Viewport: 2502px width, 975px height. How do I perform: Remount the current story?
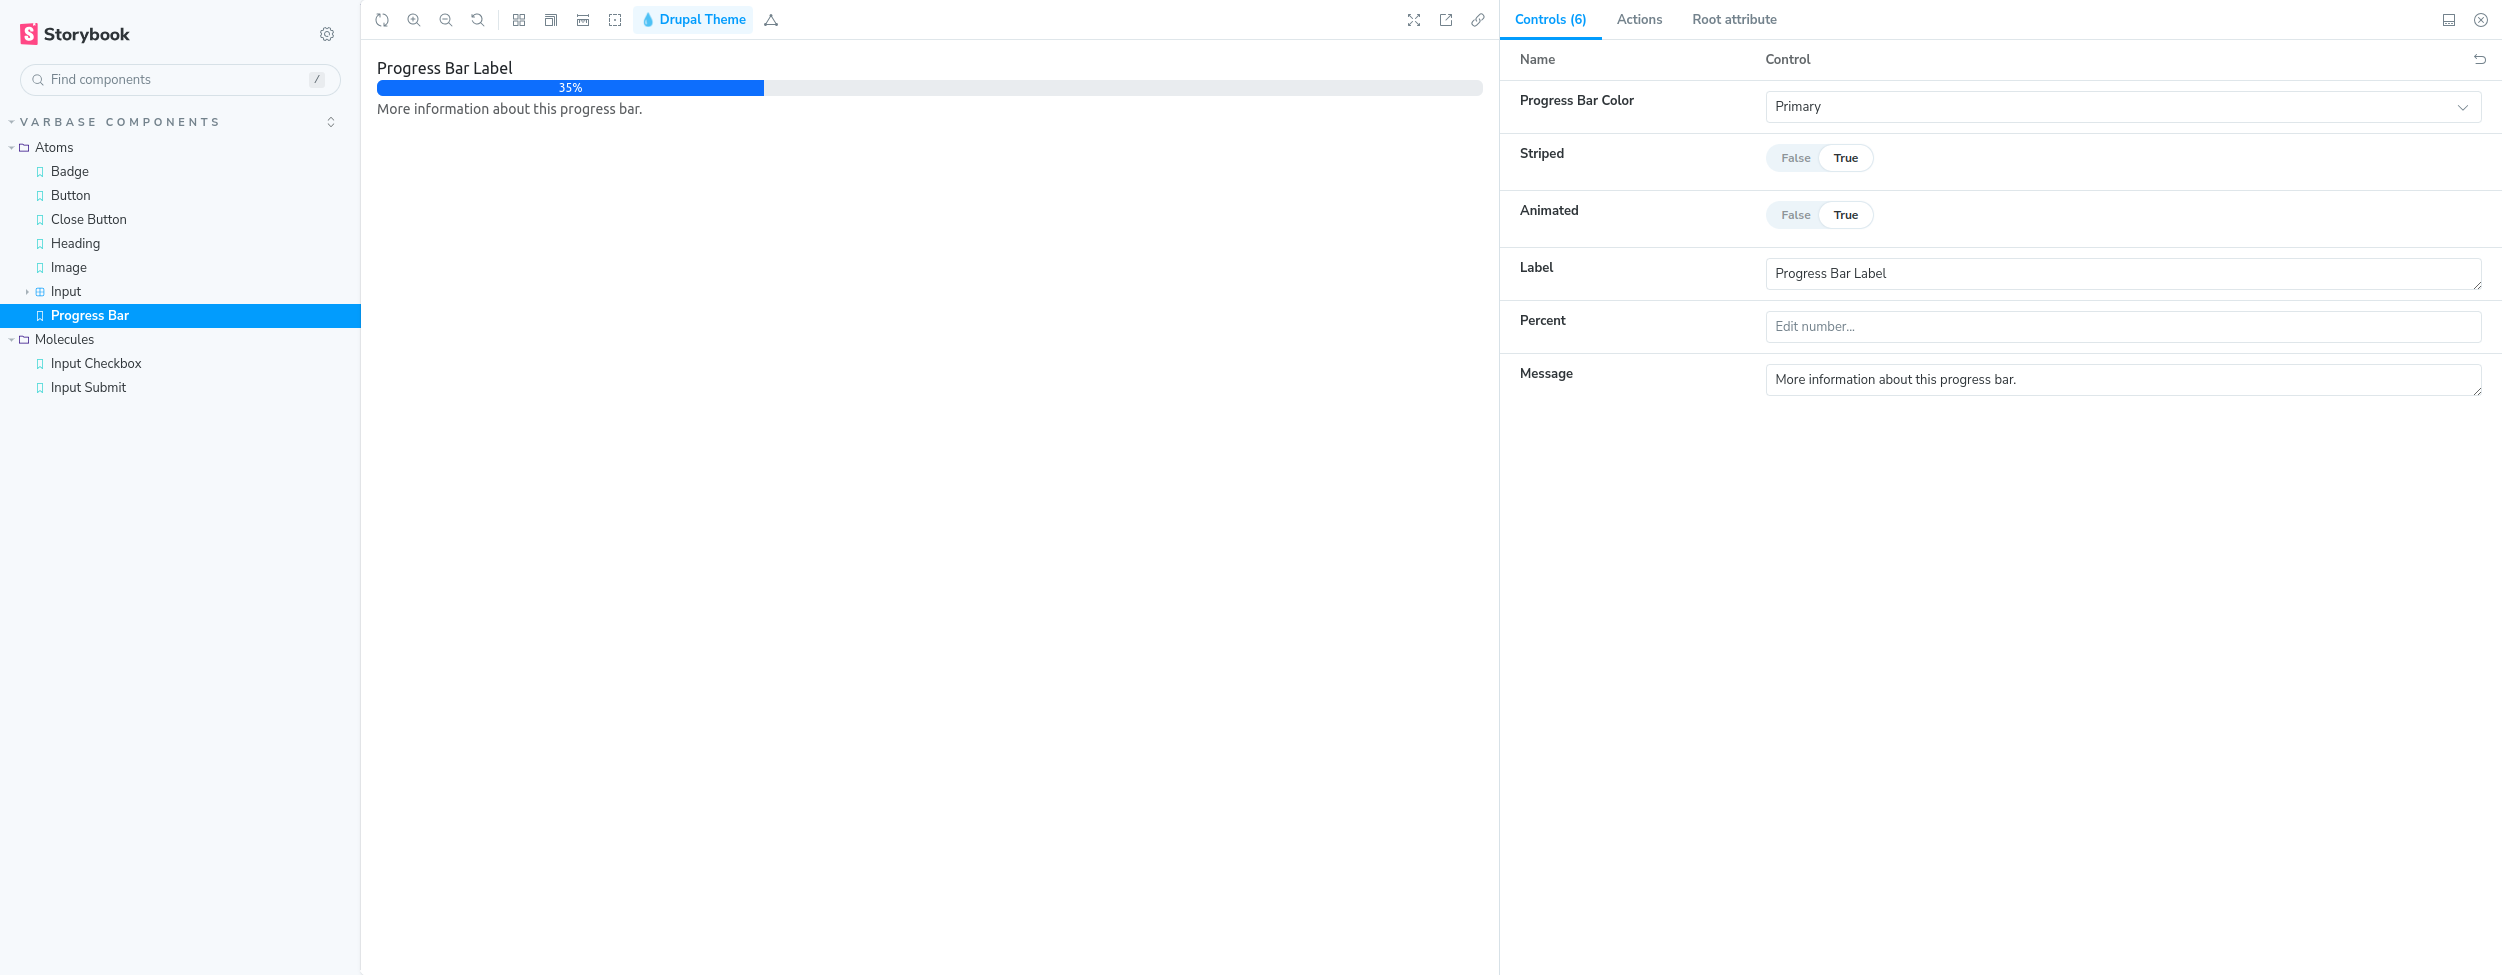click(x=381, y=19)
